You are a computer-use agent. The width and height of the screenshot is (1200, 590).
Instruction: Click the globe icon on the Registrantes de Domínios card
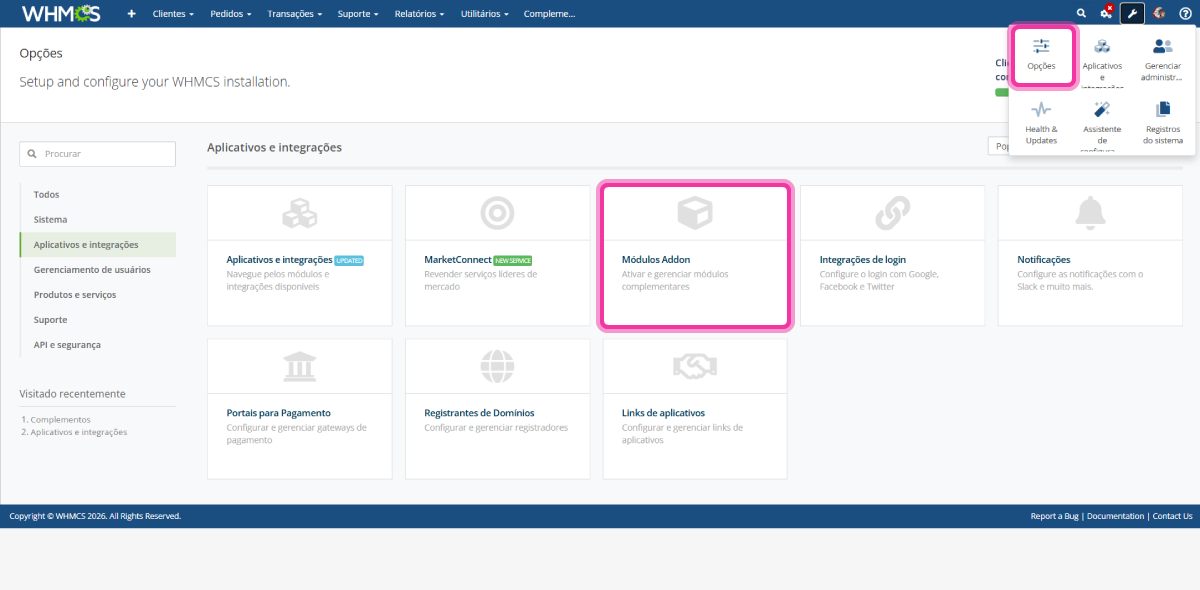pyautogui.click(x=497, y=366)
